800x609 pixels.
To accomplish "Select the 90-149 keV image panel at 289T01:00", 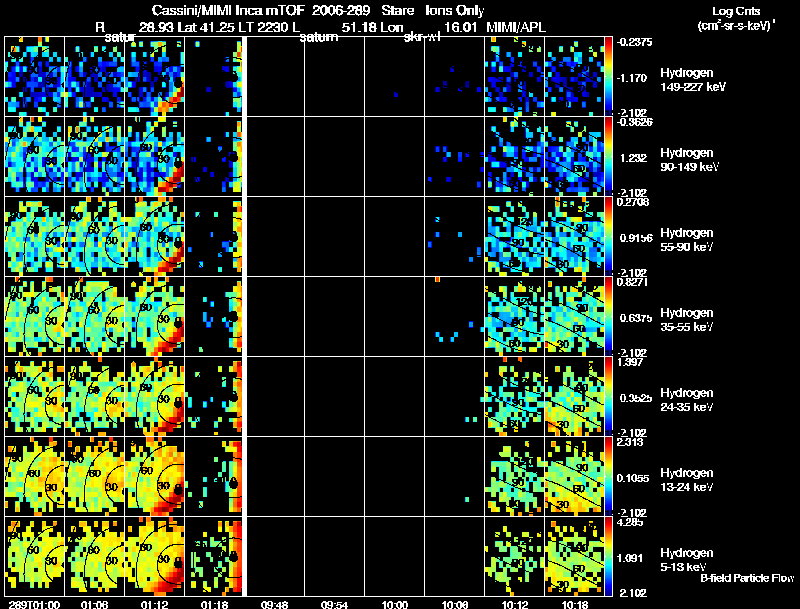I will [x=34, y=156].
